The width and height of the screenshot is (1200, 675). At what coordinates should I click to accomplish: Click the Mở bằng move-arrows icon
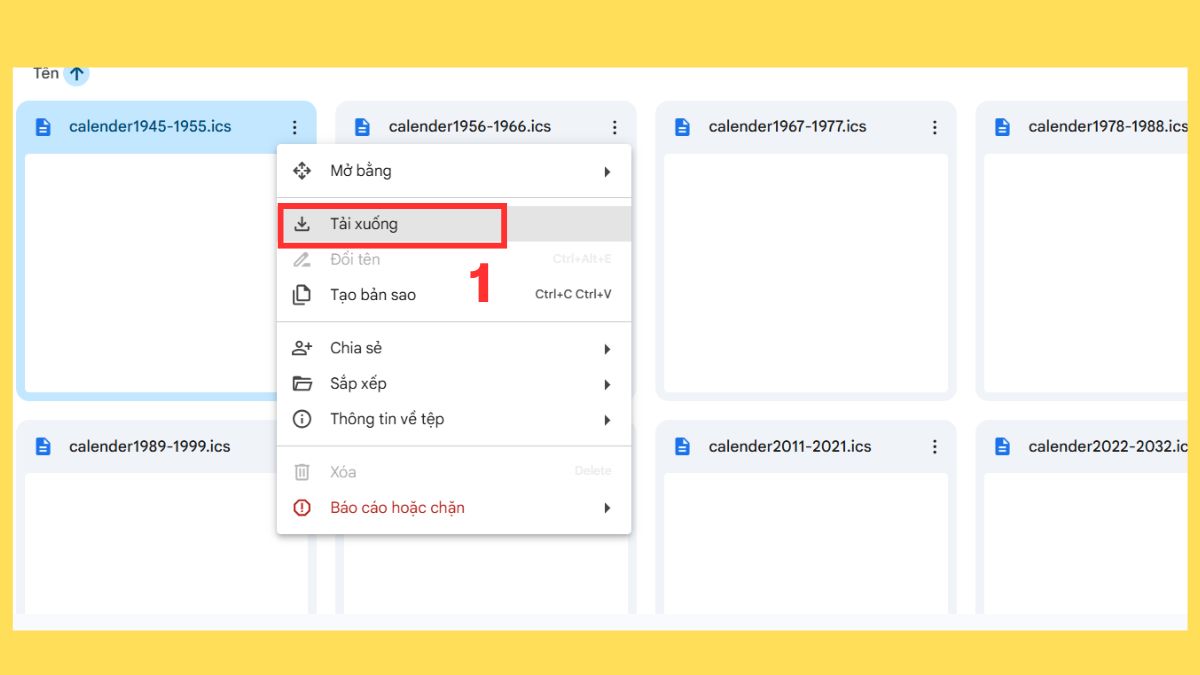click(302, 171)
